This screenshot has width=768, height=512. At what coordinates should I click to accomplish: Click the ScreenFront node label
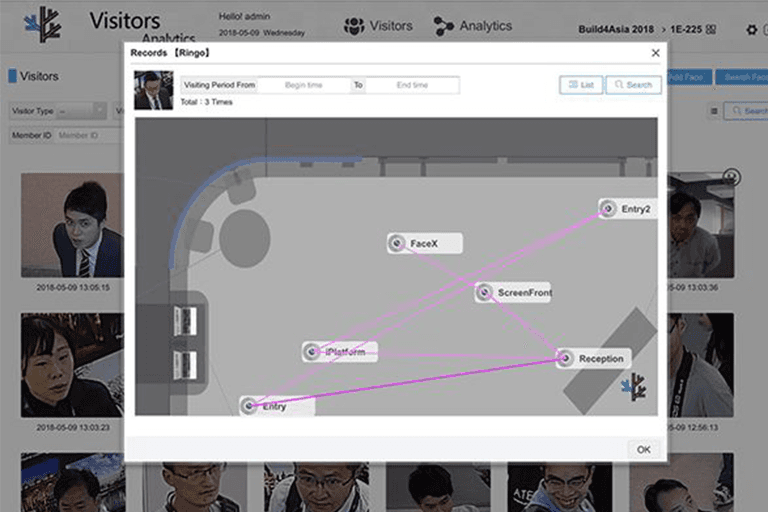click(x=525, y=293)
